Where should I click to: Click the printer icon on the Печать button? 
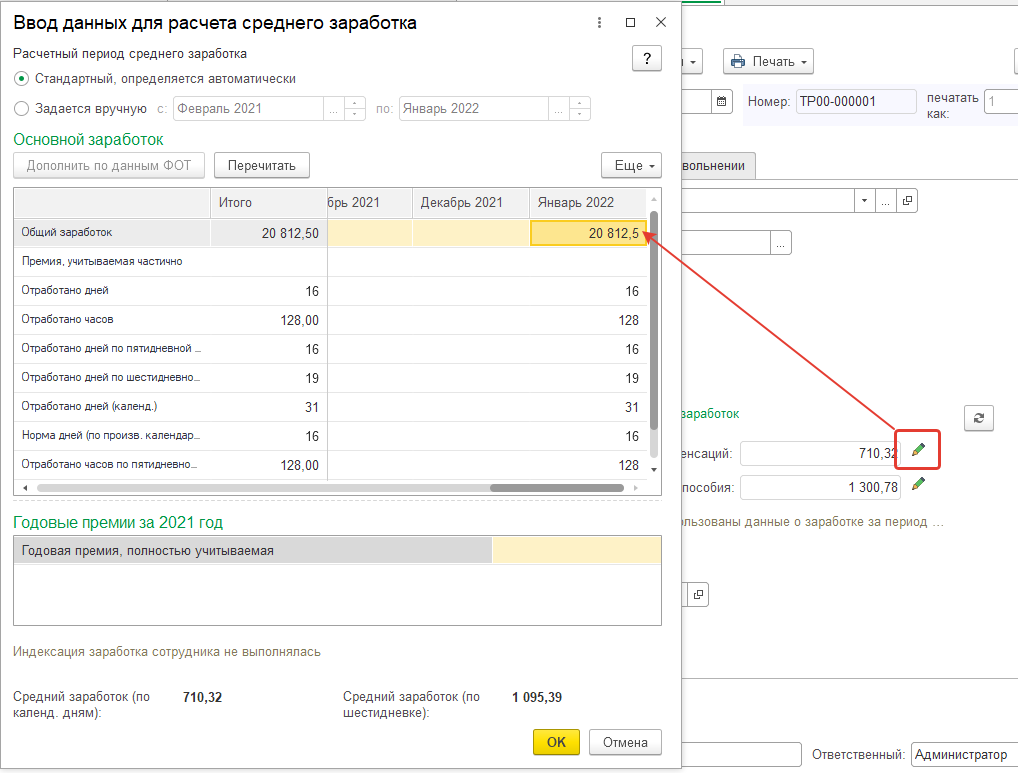point(738,62)
